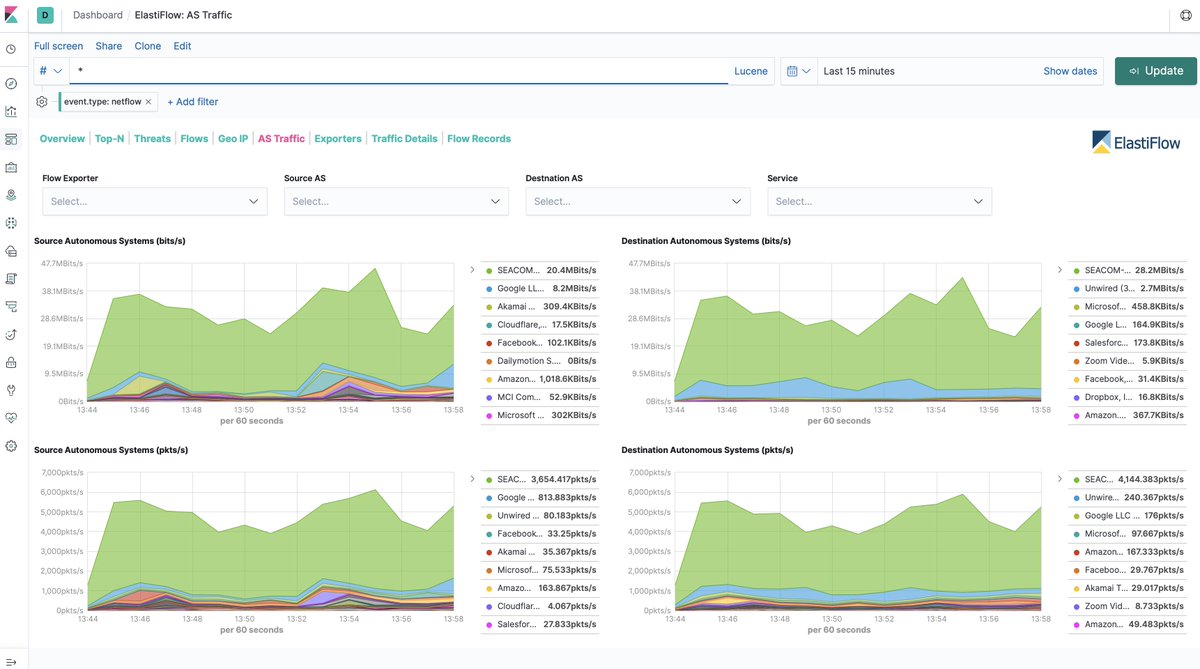
Task: Click the Edit link
Action: (x=182, y=46)
